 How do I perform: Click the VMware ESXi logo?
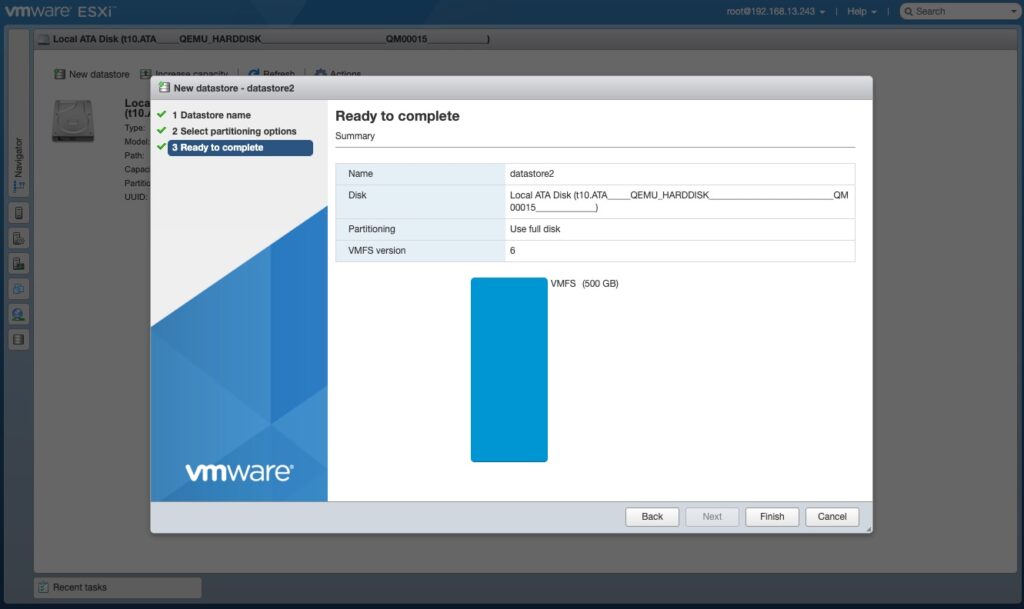(60, 11)
